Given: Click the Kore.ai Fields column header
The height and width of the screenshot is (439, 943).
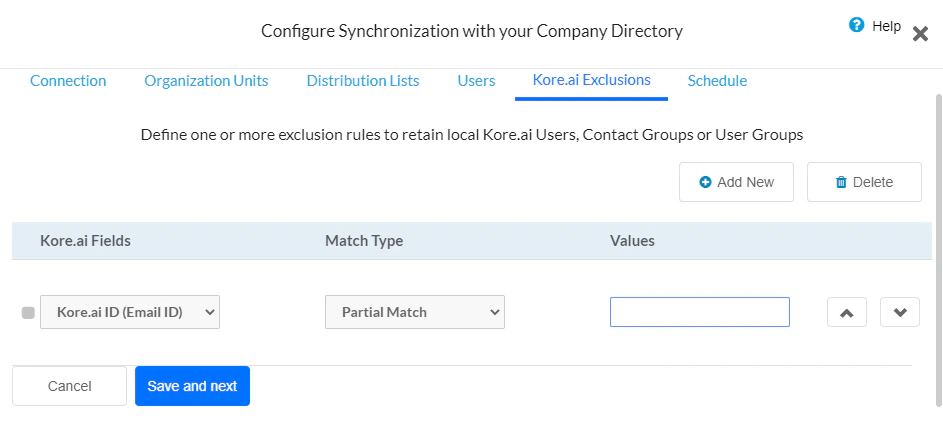Looking at the screenshot, I should (x=85, y=241).
